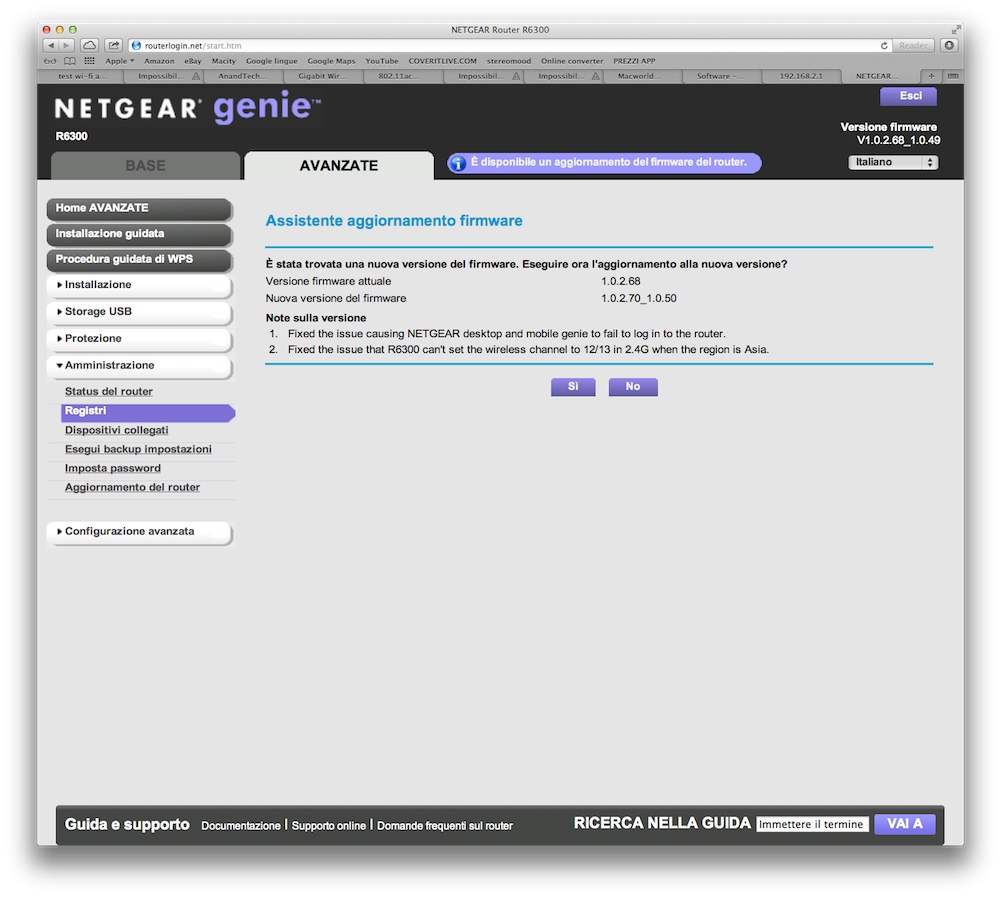This screenshot has width=1001, height=897.
Task: Open the stereomood bookmark
Action: coord(509,61)
